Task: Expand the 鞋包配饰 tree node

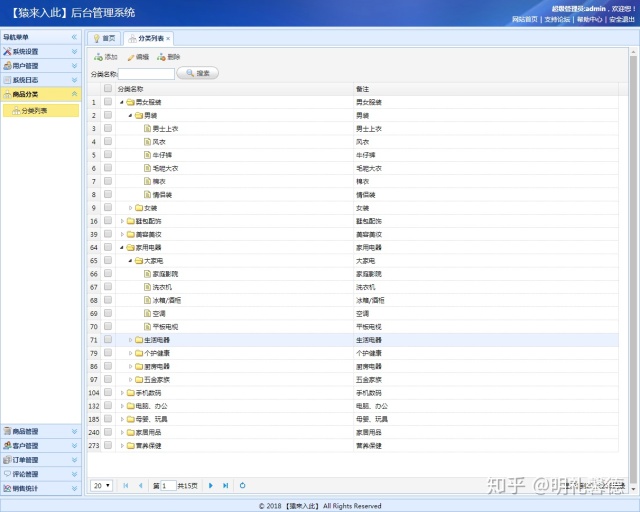Action: 122,221
